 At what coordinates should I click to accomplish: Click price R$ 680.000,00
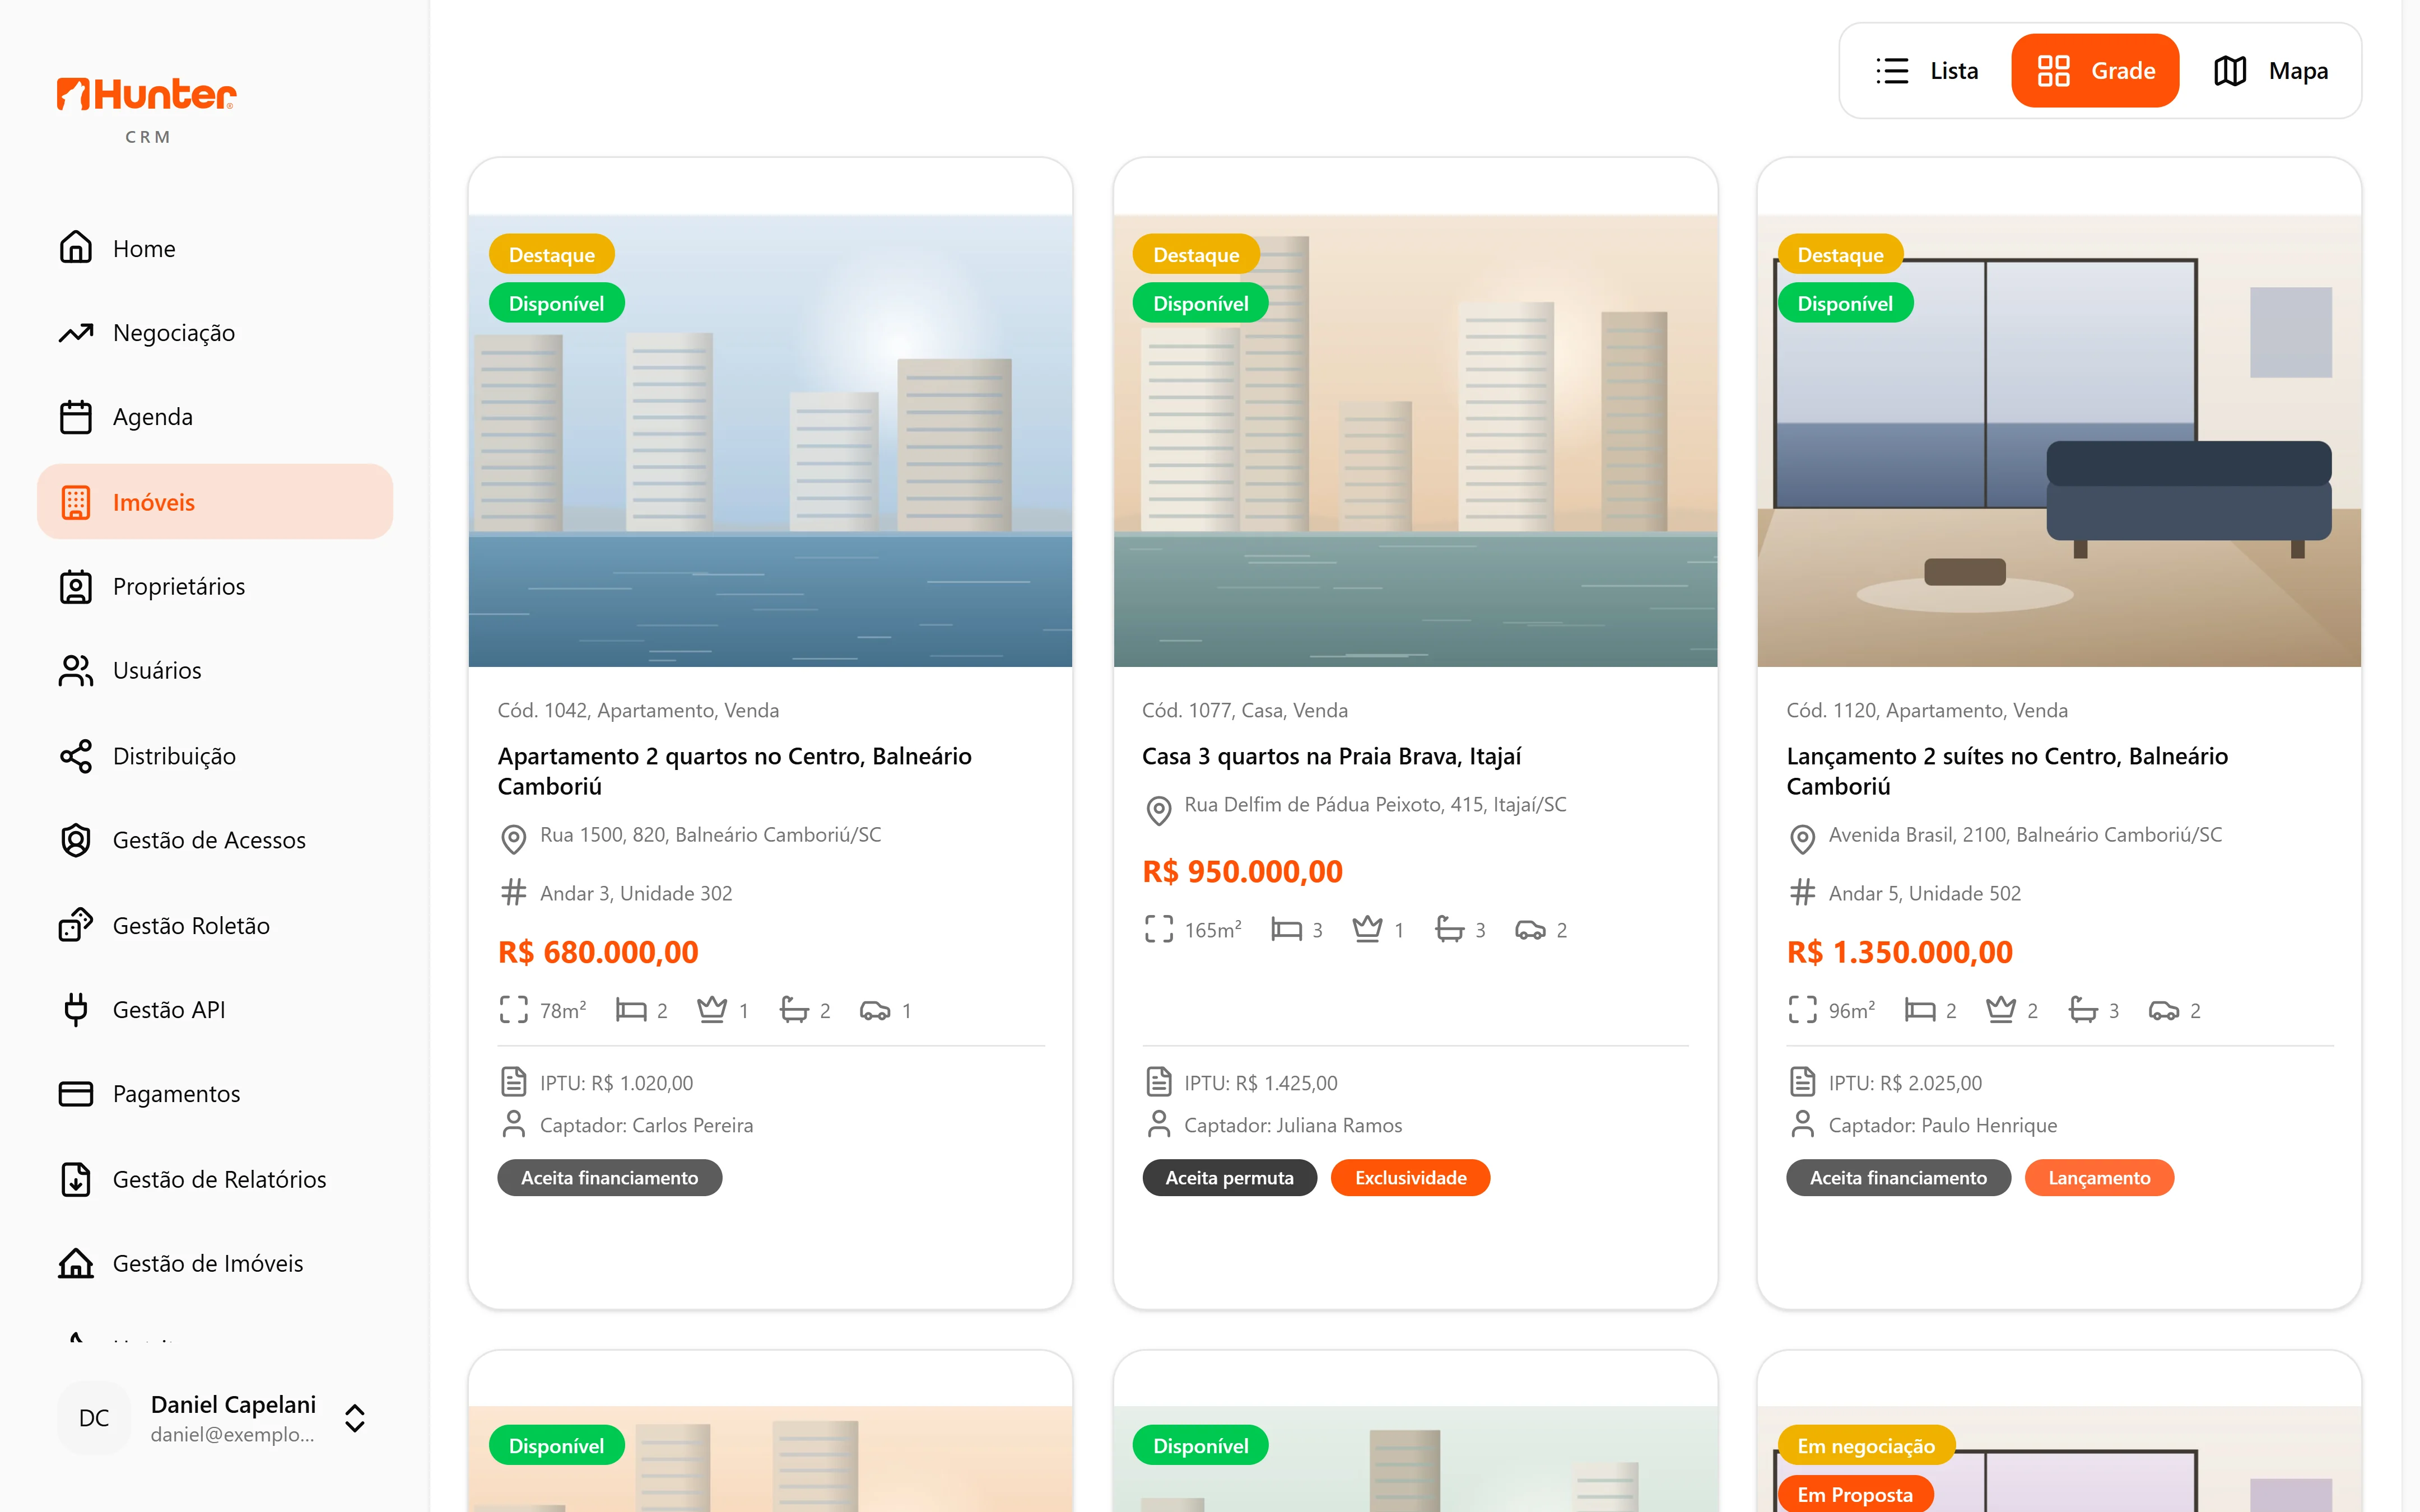click(x=598, y=952)
